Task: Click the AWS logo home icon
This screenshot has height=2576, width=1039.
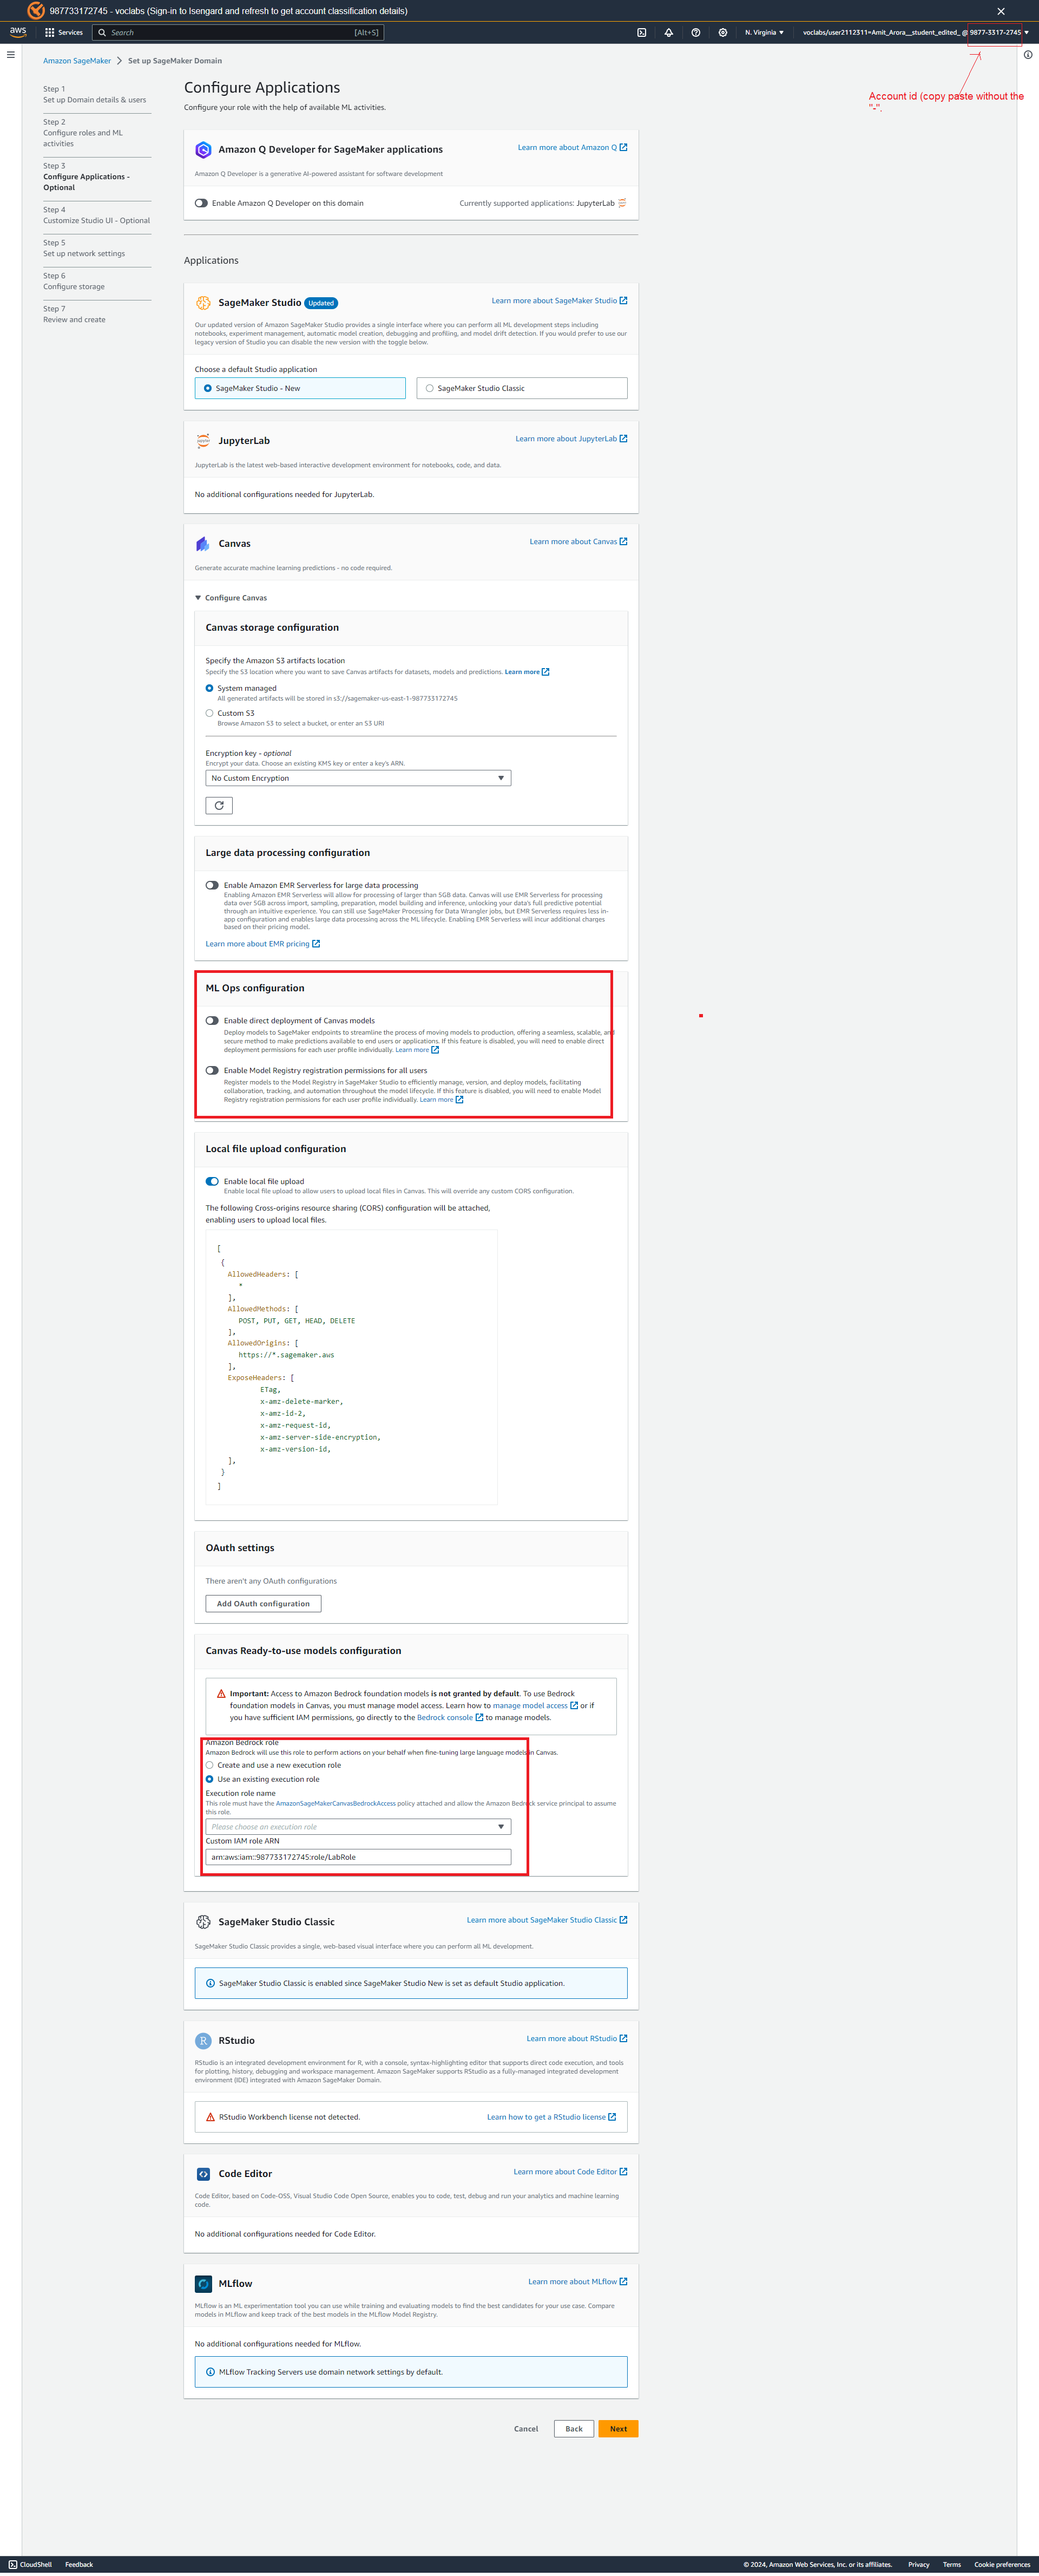Action: point(18,32)
